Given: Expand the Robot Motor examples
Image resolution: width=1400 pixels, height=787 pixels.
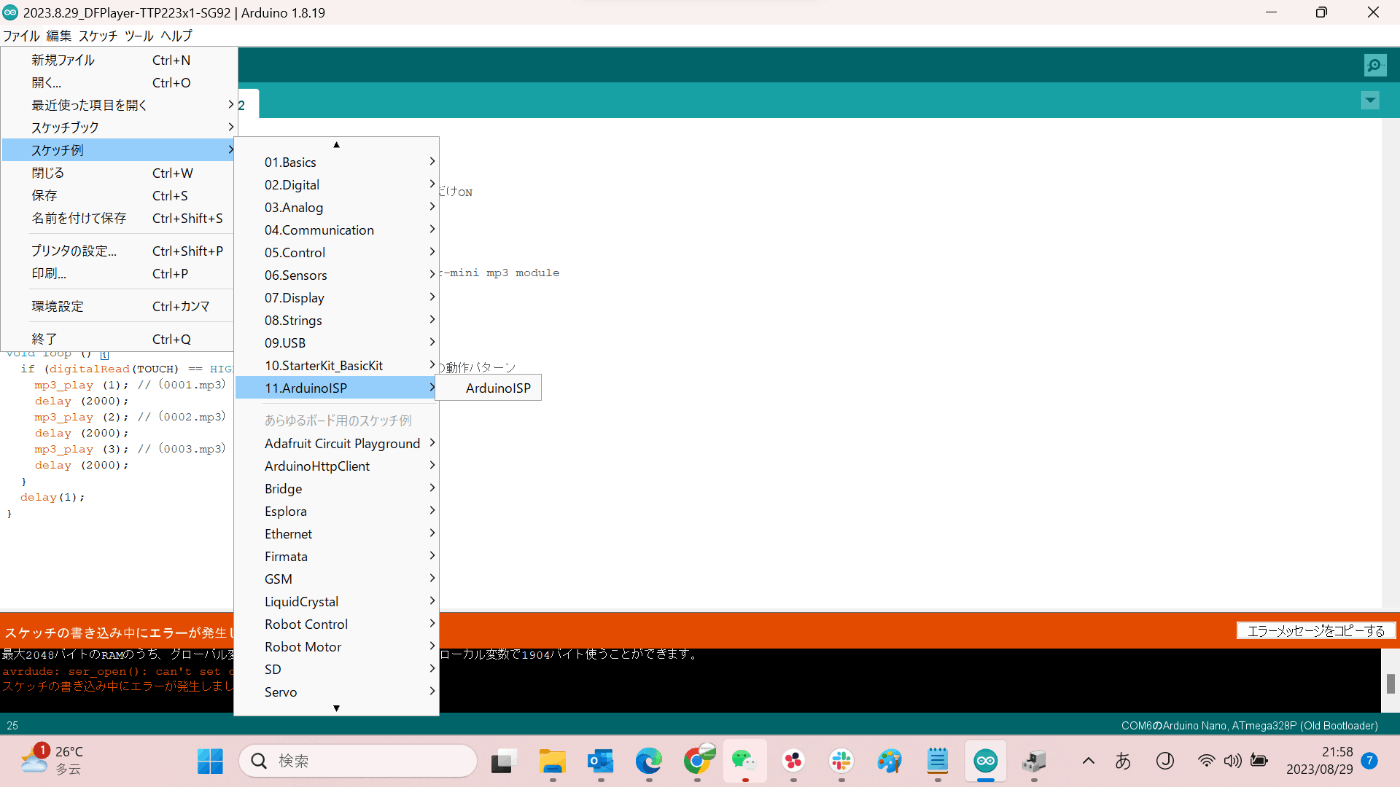Looking at the screenshot, I should tap(336, 647).
